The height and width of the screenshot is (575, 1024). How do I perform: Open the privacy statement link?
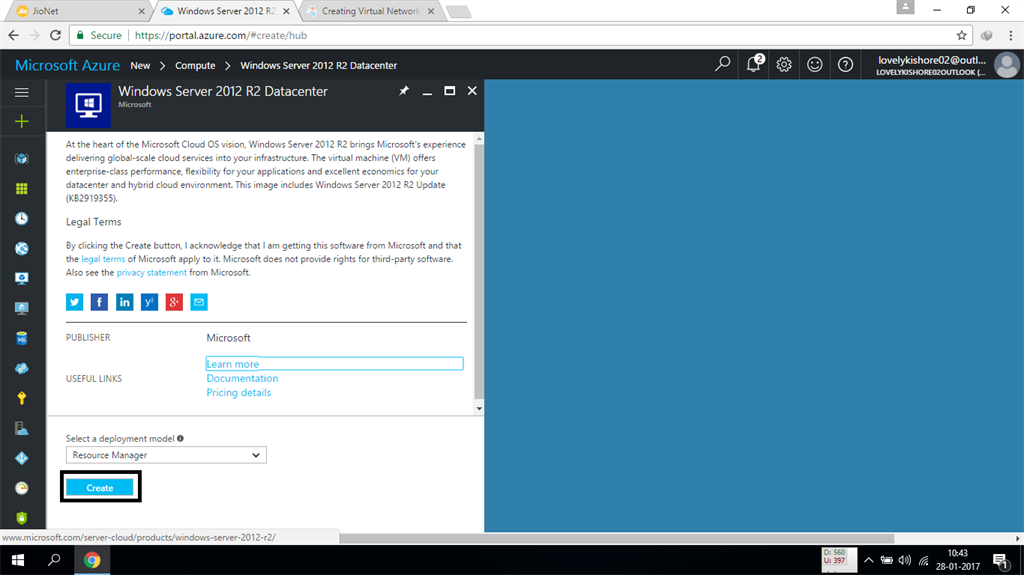152,272
